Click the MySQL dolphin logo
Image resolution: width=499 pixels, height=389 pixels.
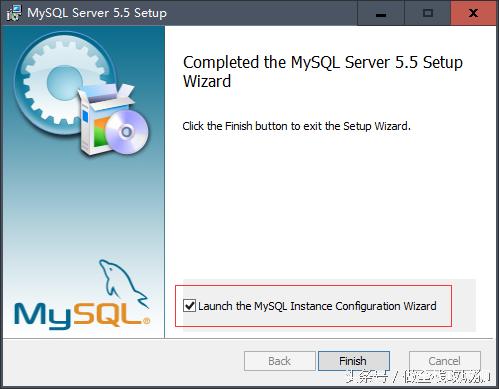point(122,282)
